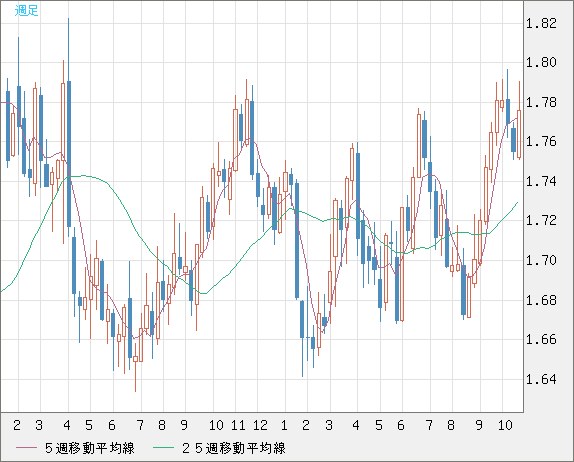Screen dimensions: 574x462
Task: Click the 1.66 price axis label
Action: 541,340
